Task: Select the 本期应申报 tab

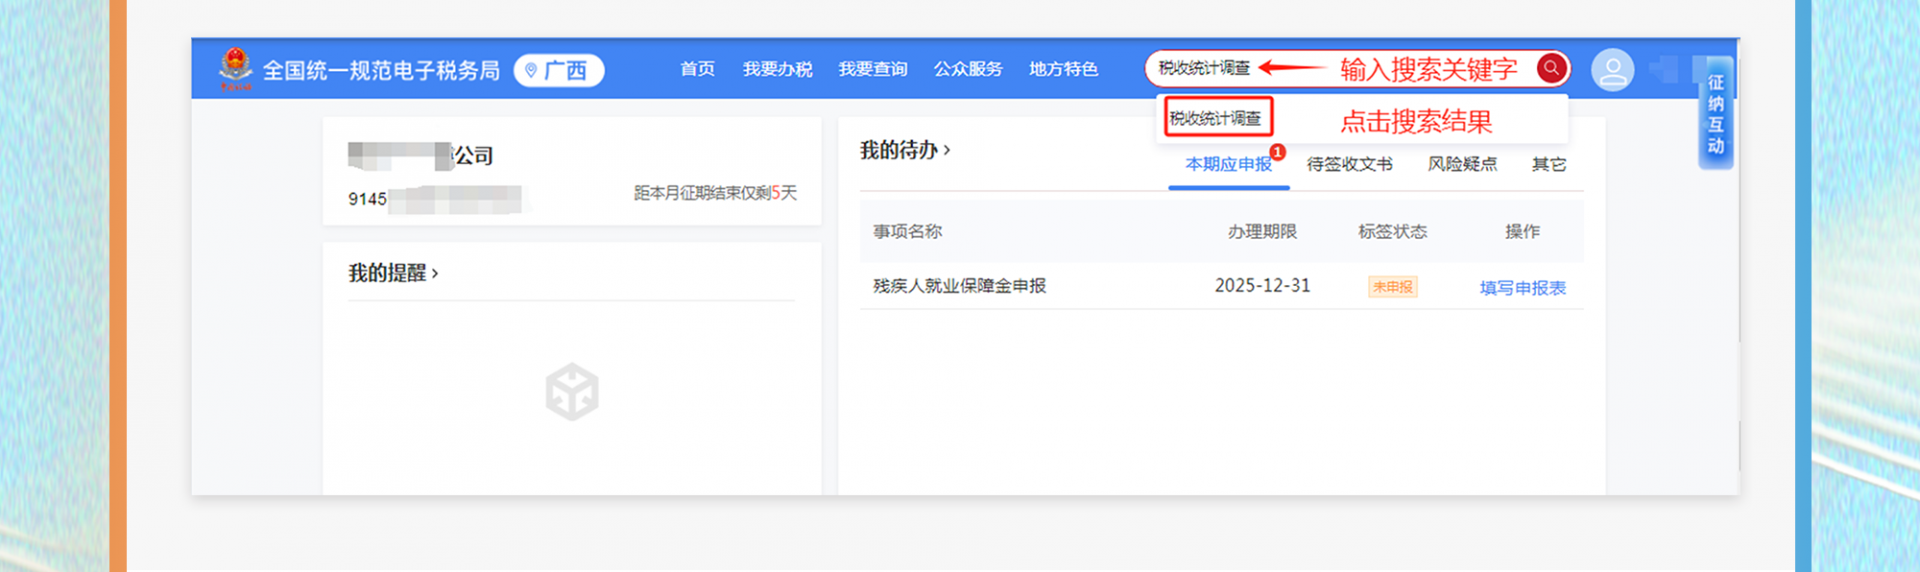Action: [1228, 164]
